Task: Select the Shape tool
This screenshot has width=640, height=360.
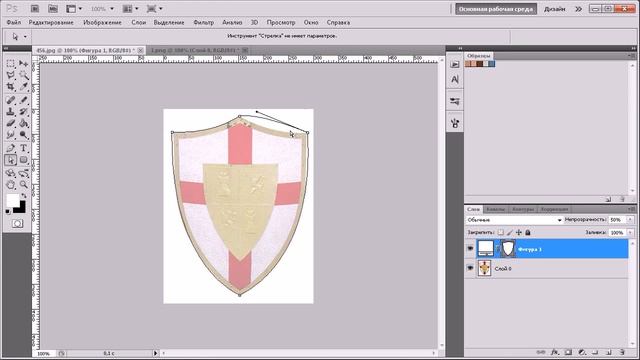Action: pyautogui.click(x=24, y=160)
